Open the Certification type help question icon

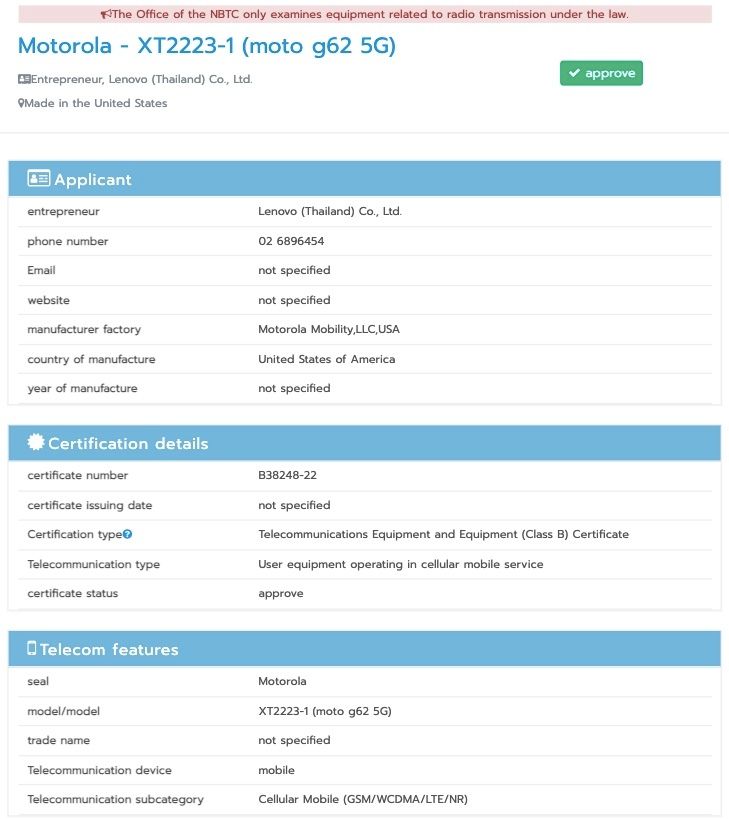[x=128, y=534]
